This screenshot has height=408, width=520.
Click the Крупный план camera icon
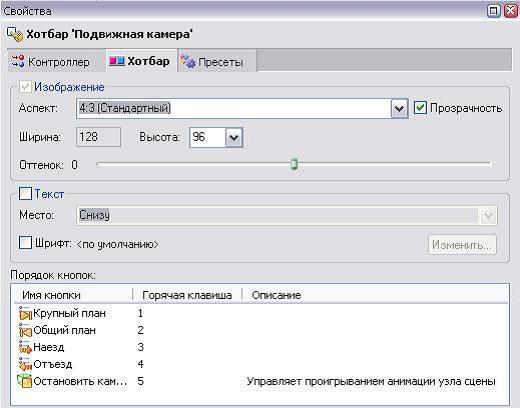(25, 313)
